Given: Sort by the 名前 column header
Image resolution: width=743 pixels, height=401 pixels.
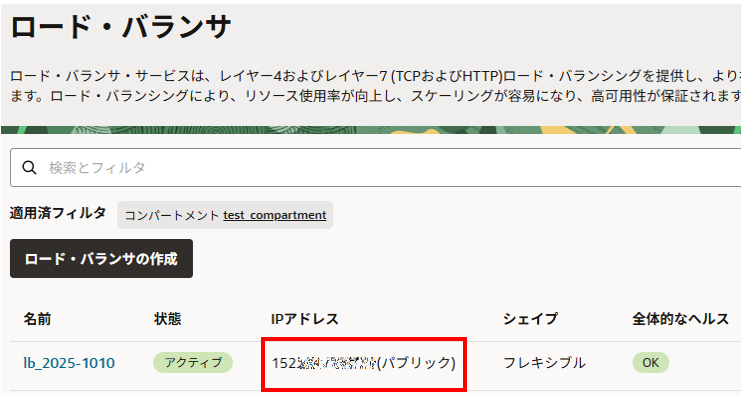Looking at the screenshot, I should click(37, 319).
